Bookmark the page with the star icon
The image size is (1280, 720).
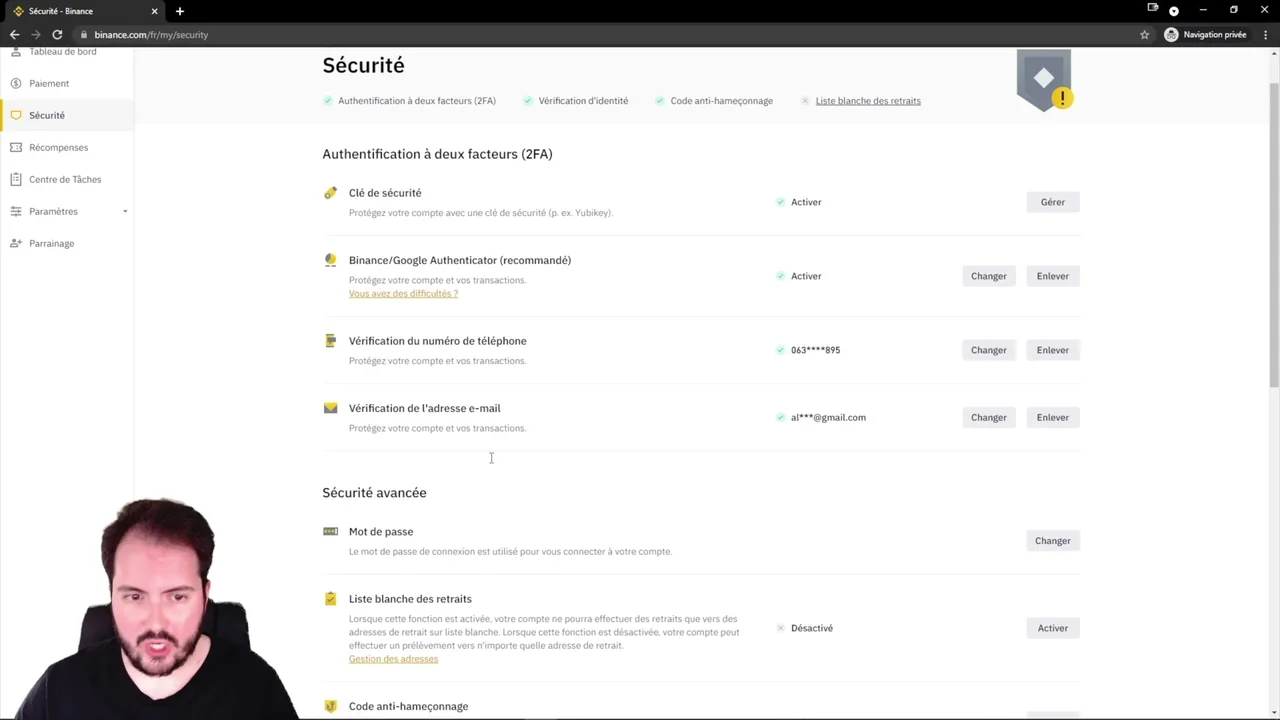point(1144,34)
